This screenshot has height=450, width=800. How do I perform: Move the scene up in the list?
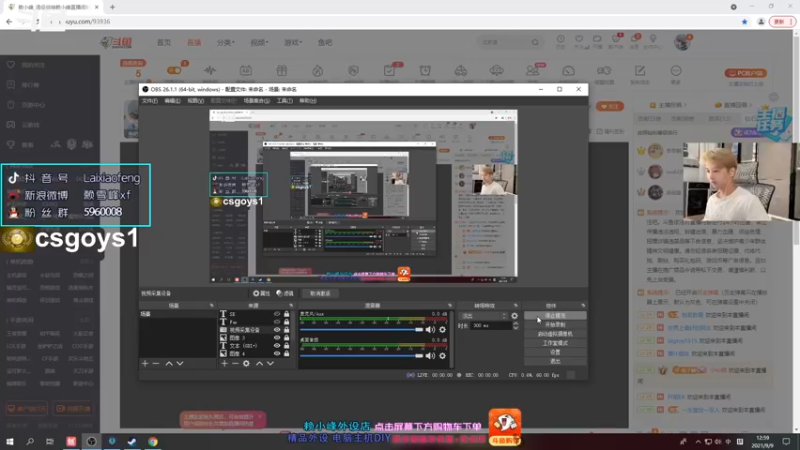tap(169, 363)
